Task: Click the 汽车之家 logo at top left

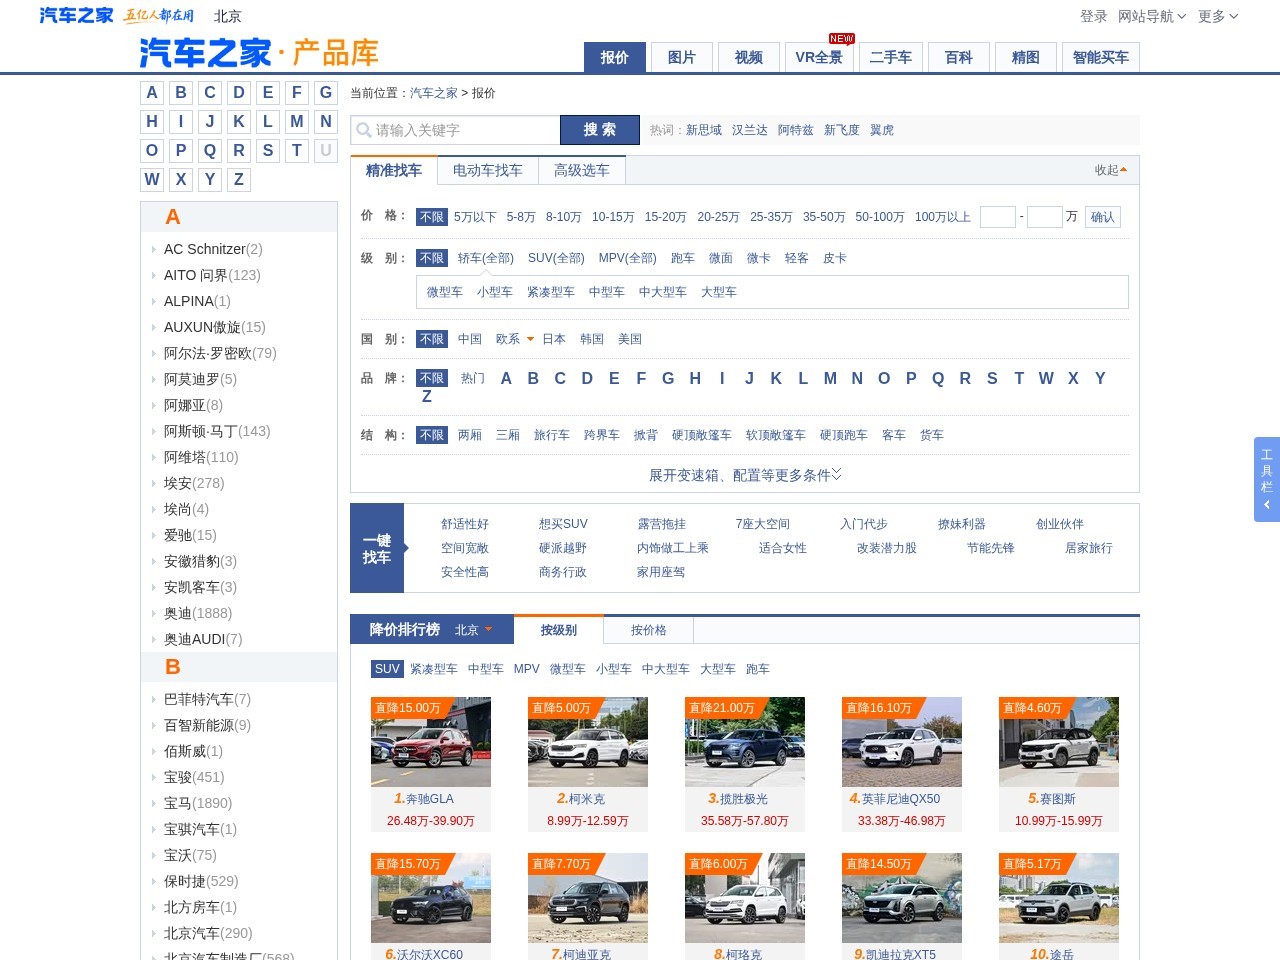Action: 76,16
